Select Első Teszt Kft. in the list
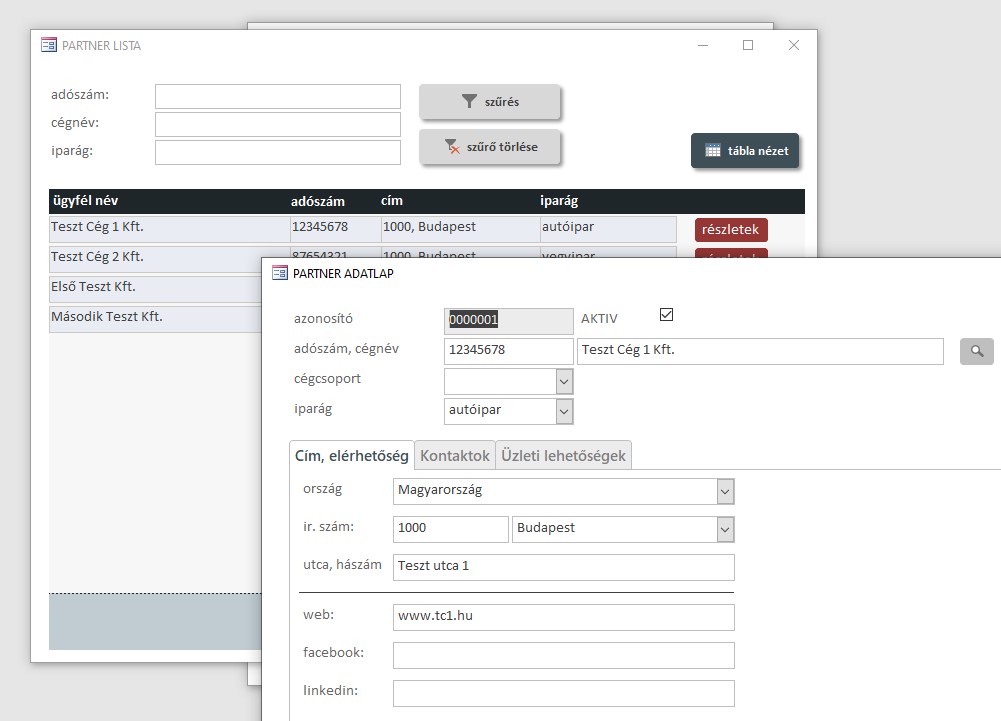The width and height of the screenshot is (1001, 721). (x=156, y=289)
